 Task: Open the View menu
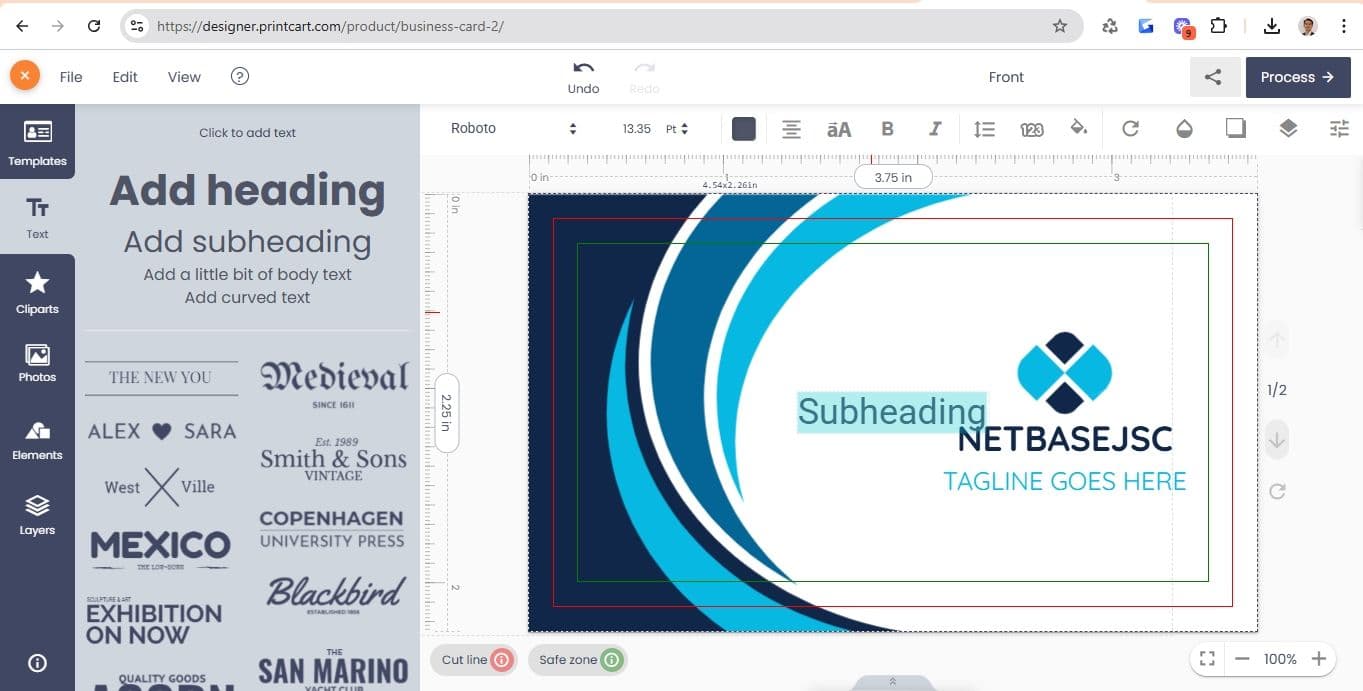184,77
